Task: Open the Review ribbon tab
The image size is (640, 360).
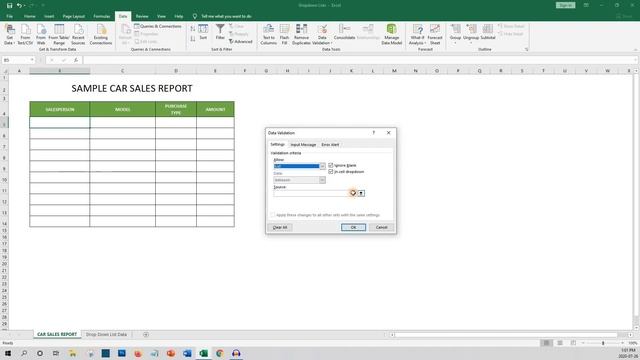Action: pos(142,16)
